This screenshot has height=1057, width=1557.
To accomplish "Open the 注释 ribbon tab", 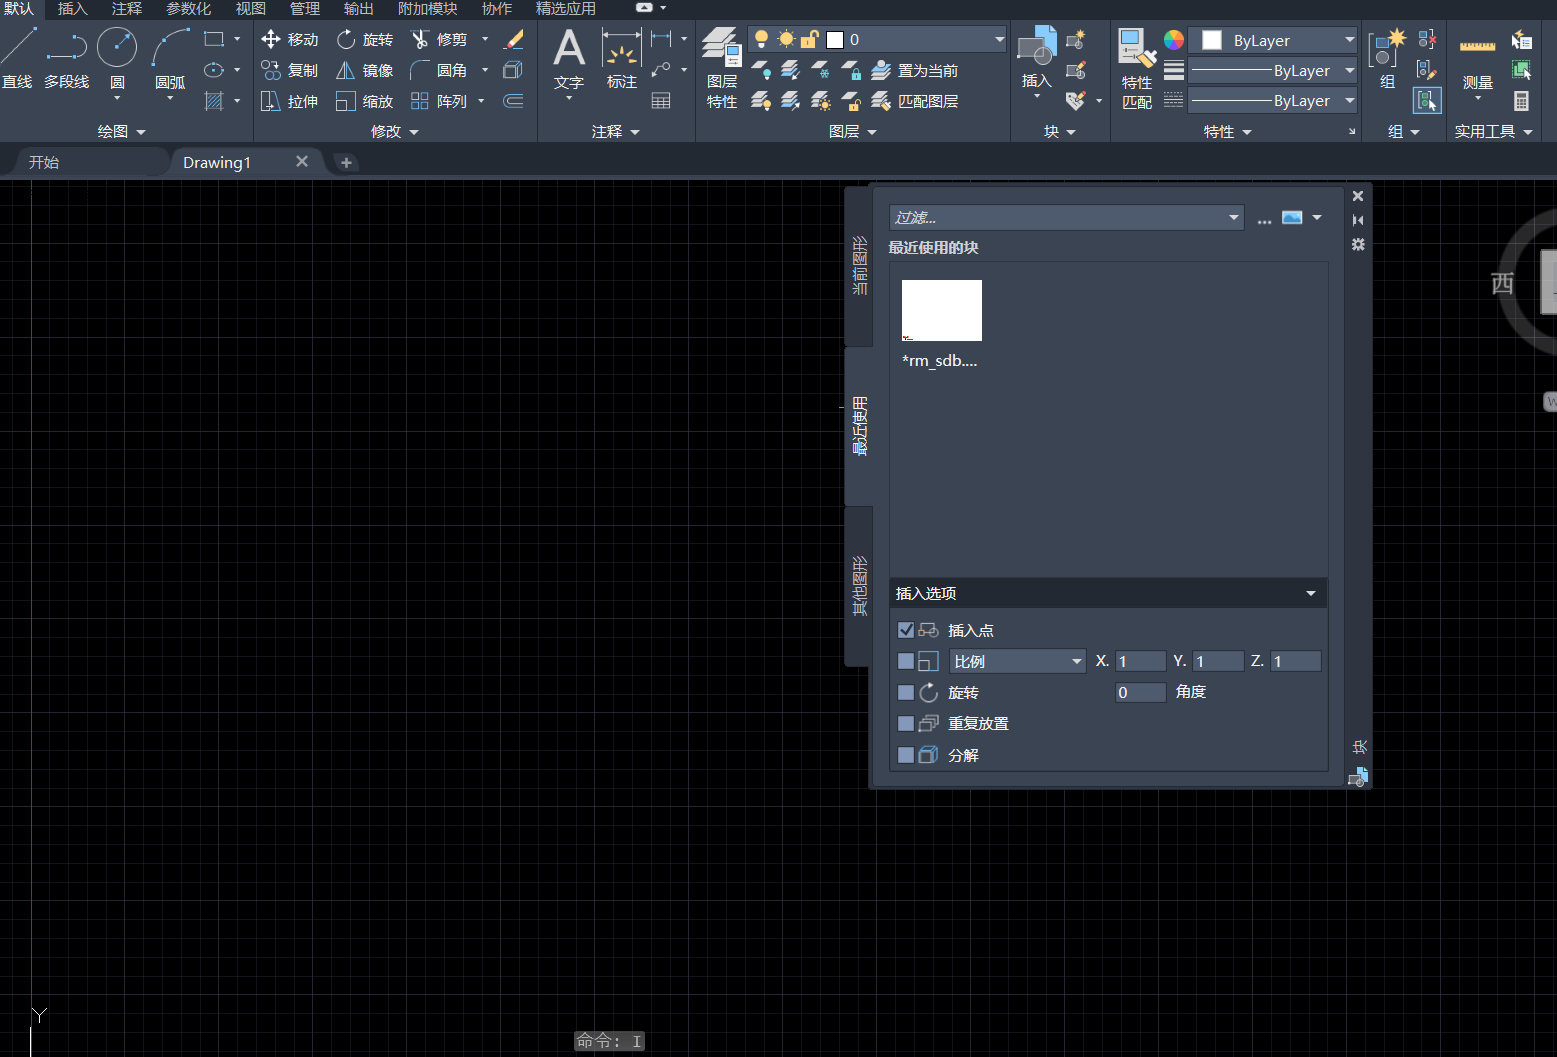I will click(127, 9).
